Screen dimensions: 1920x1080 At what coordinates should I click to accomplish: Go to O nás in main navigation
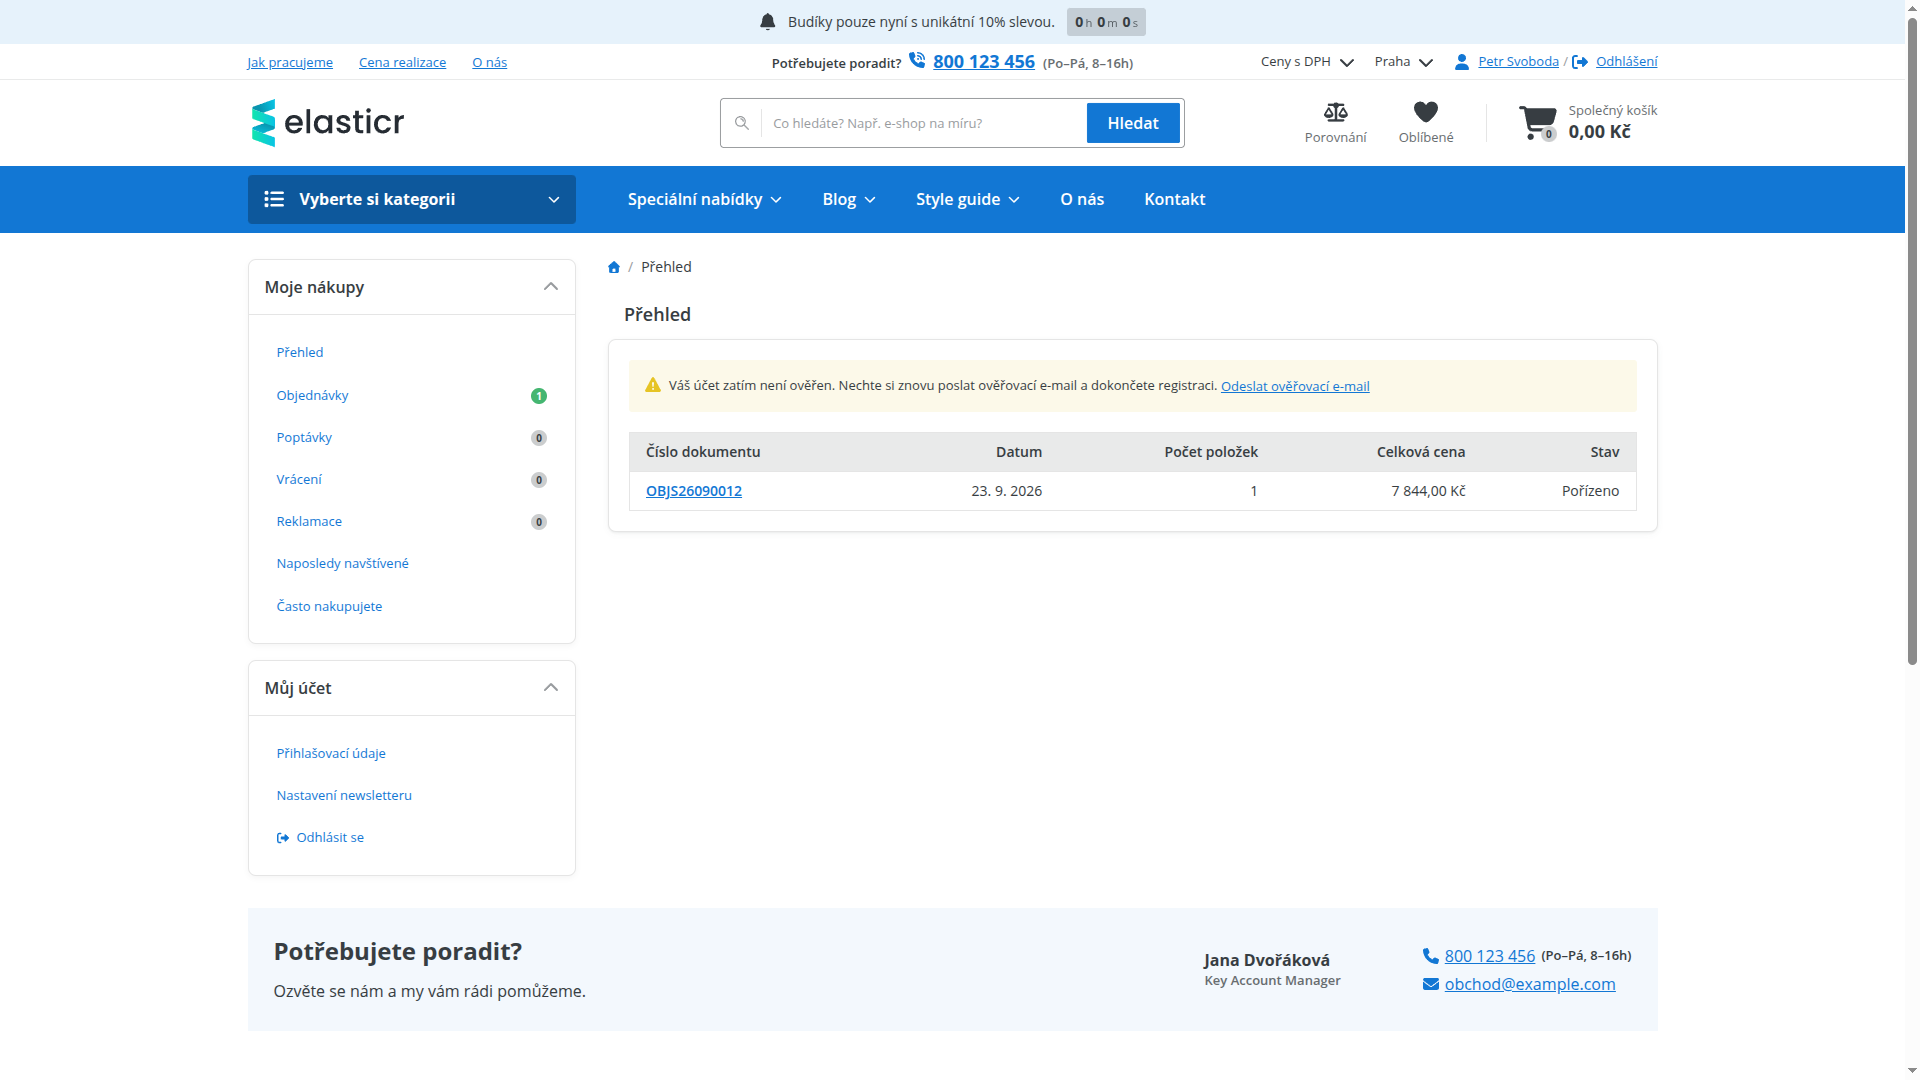[x=1082, y=199]
